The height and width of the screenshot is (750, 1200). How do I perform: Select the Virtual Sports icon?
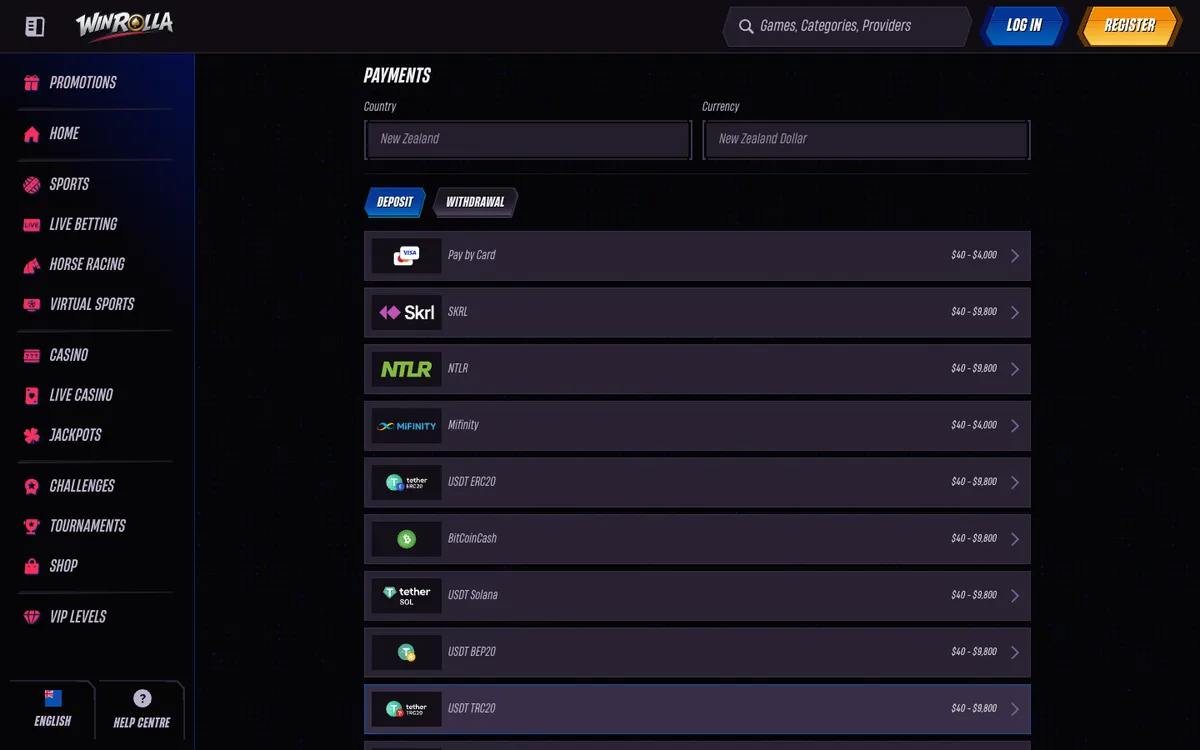point(32,305)
